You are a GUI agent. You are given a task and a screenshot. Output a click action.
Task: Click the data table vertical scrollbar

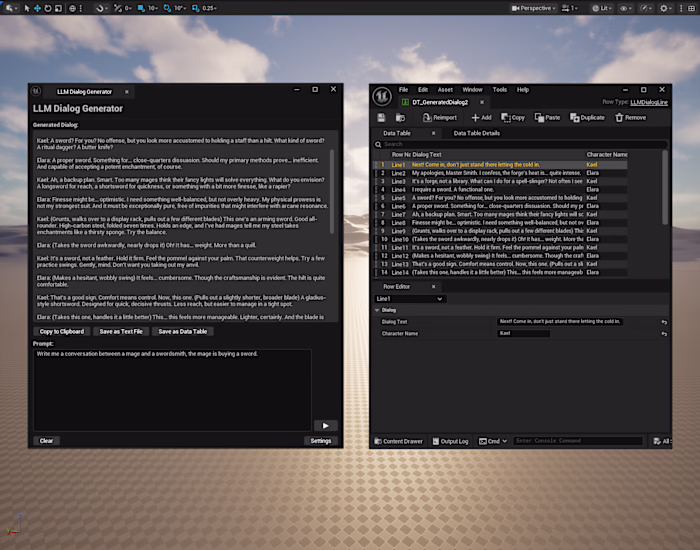(x=665, y=188)
